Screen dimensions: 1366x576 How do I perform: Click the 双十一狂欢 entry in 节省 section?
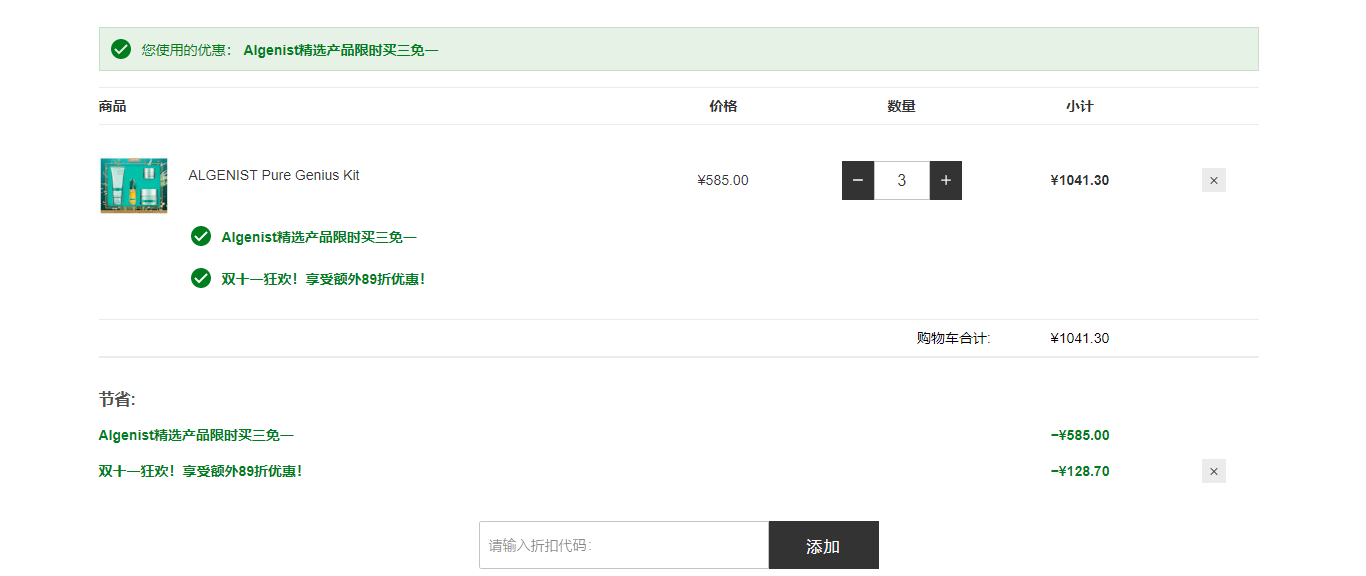(200, 471)
